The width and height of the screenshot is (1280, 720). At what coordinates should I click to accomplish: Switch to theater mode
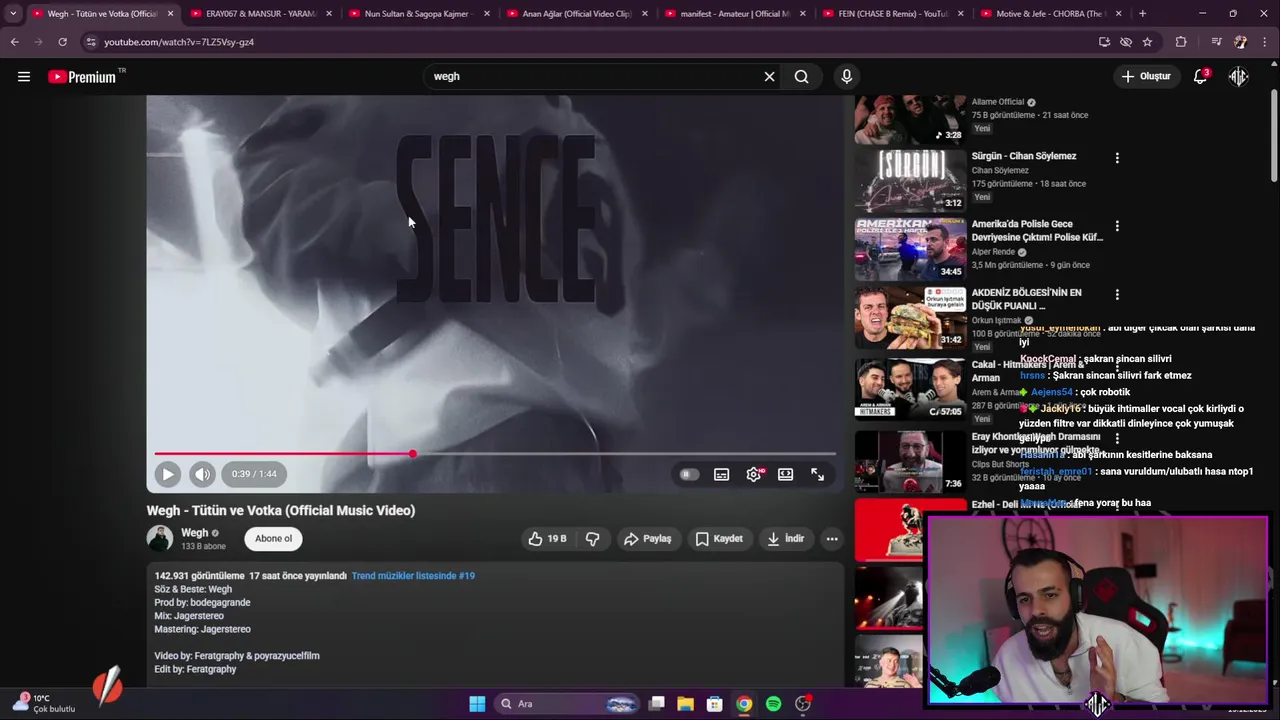click(x=786, y=474)
